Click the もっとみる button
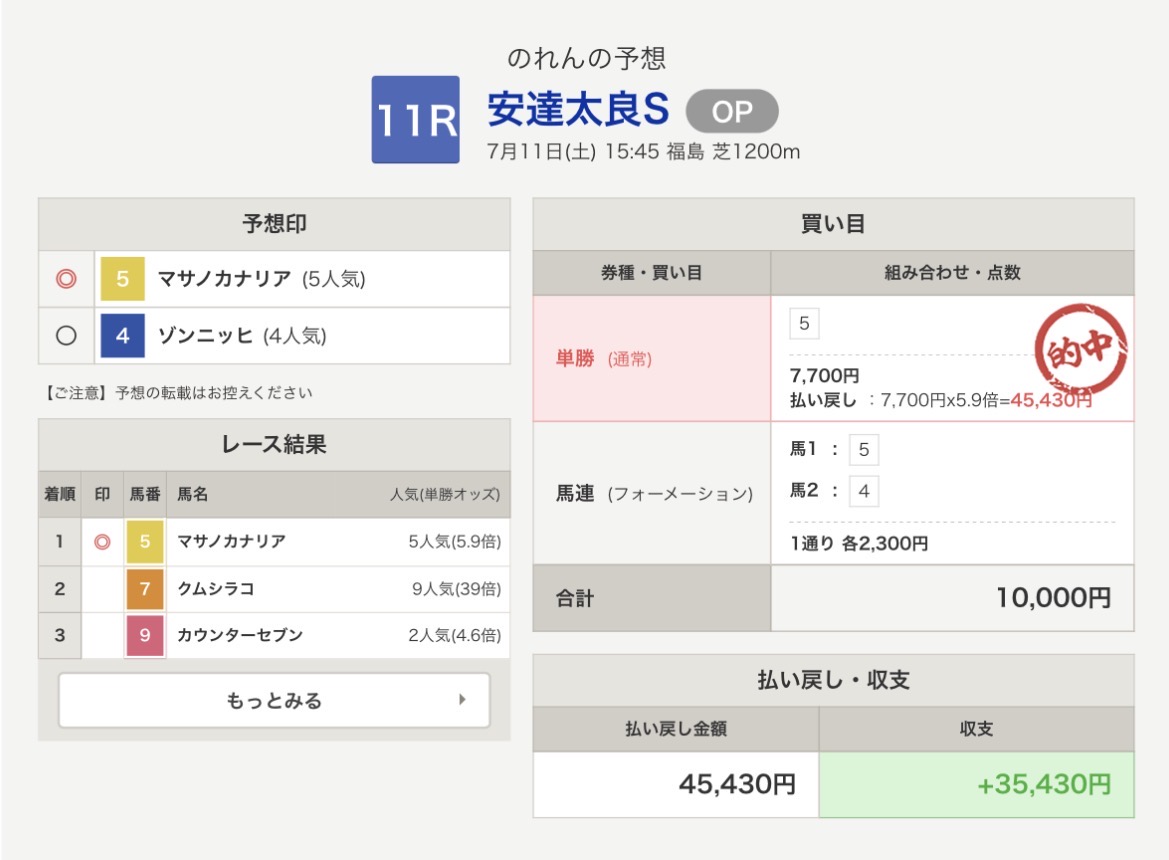 coord(274,701)
